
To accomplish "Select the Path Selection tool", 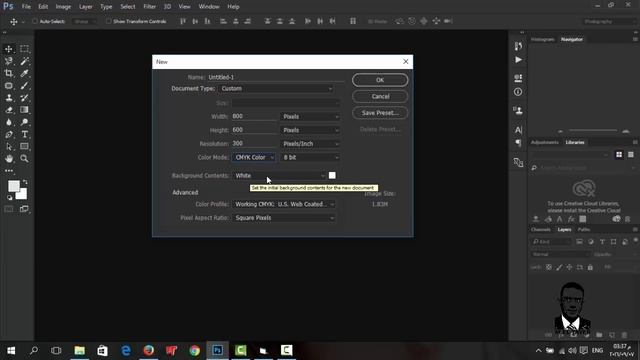I will pos(9,147).
